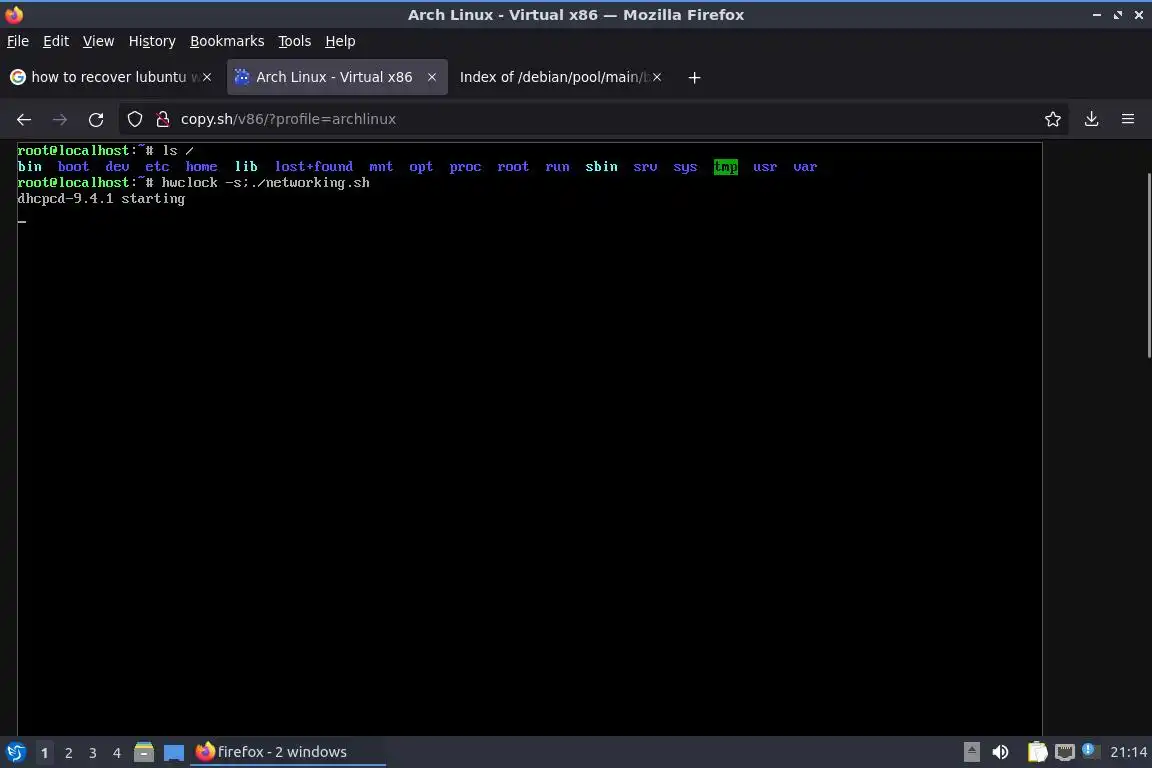Close the Index of /debian/pool tab
The image size is (1152, 768).
pyautogui.click(x=657, y=77)
